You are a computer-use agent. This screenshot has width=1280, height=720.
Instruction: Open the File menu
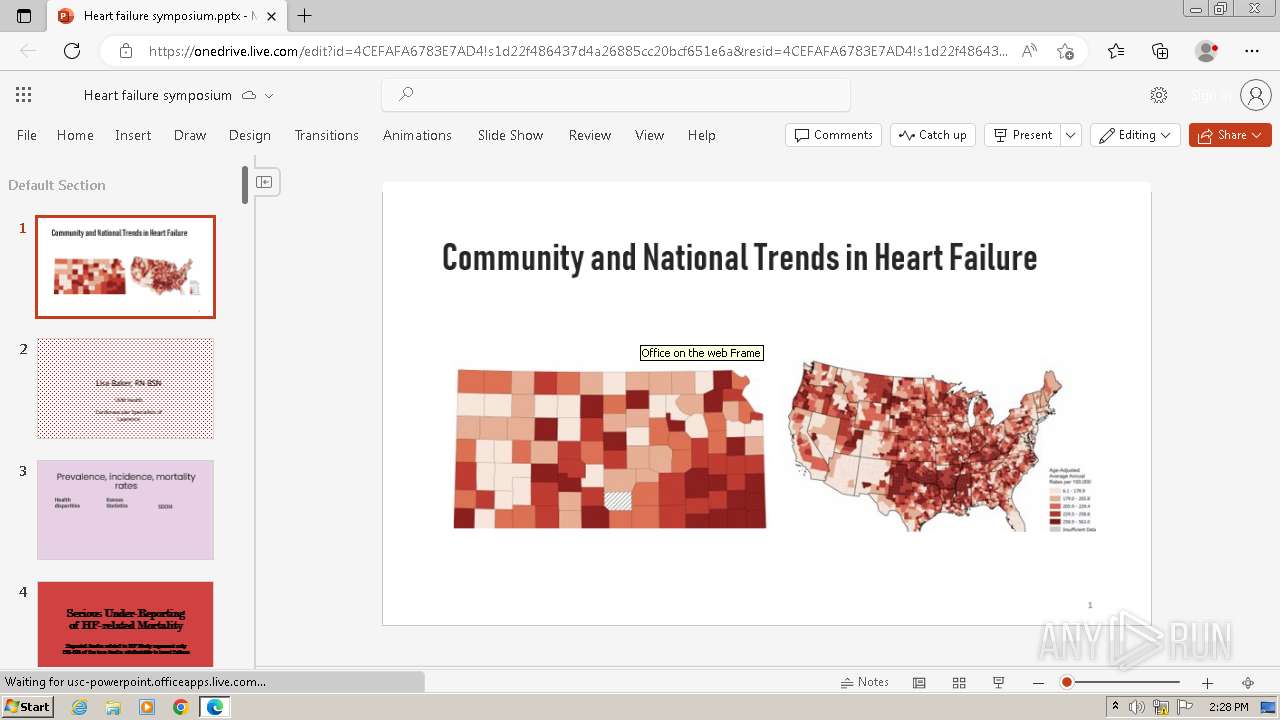tap(27, 135)
